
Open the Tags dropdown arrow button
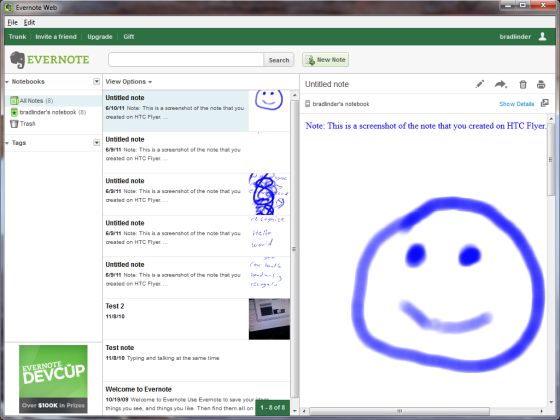96,142
